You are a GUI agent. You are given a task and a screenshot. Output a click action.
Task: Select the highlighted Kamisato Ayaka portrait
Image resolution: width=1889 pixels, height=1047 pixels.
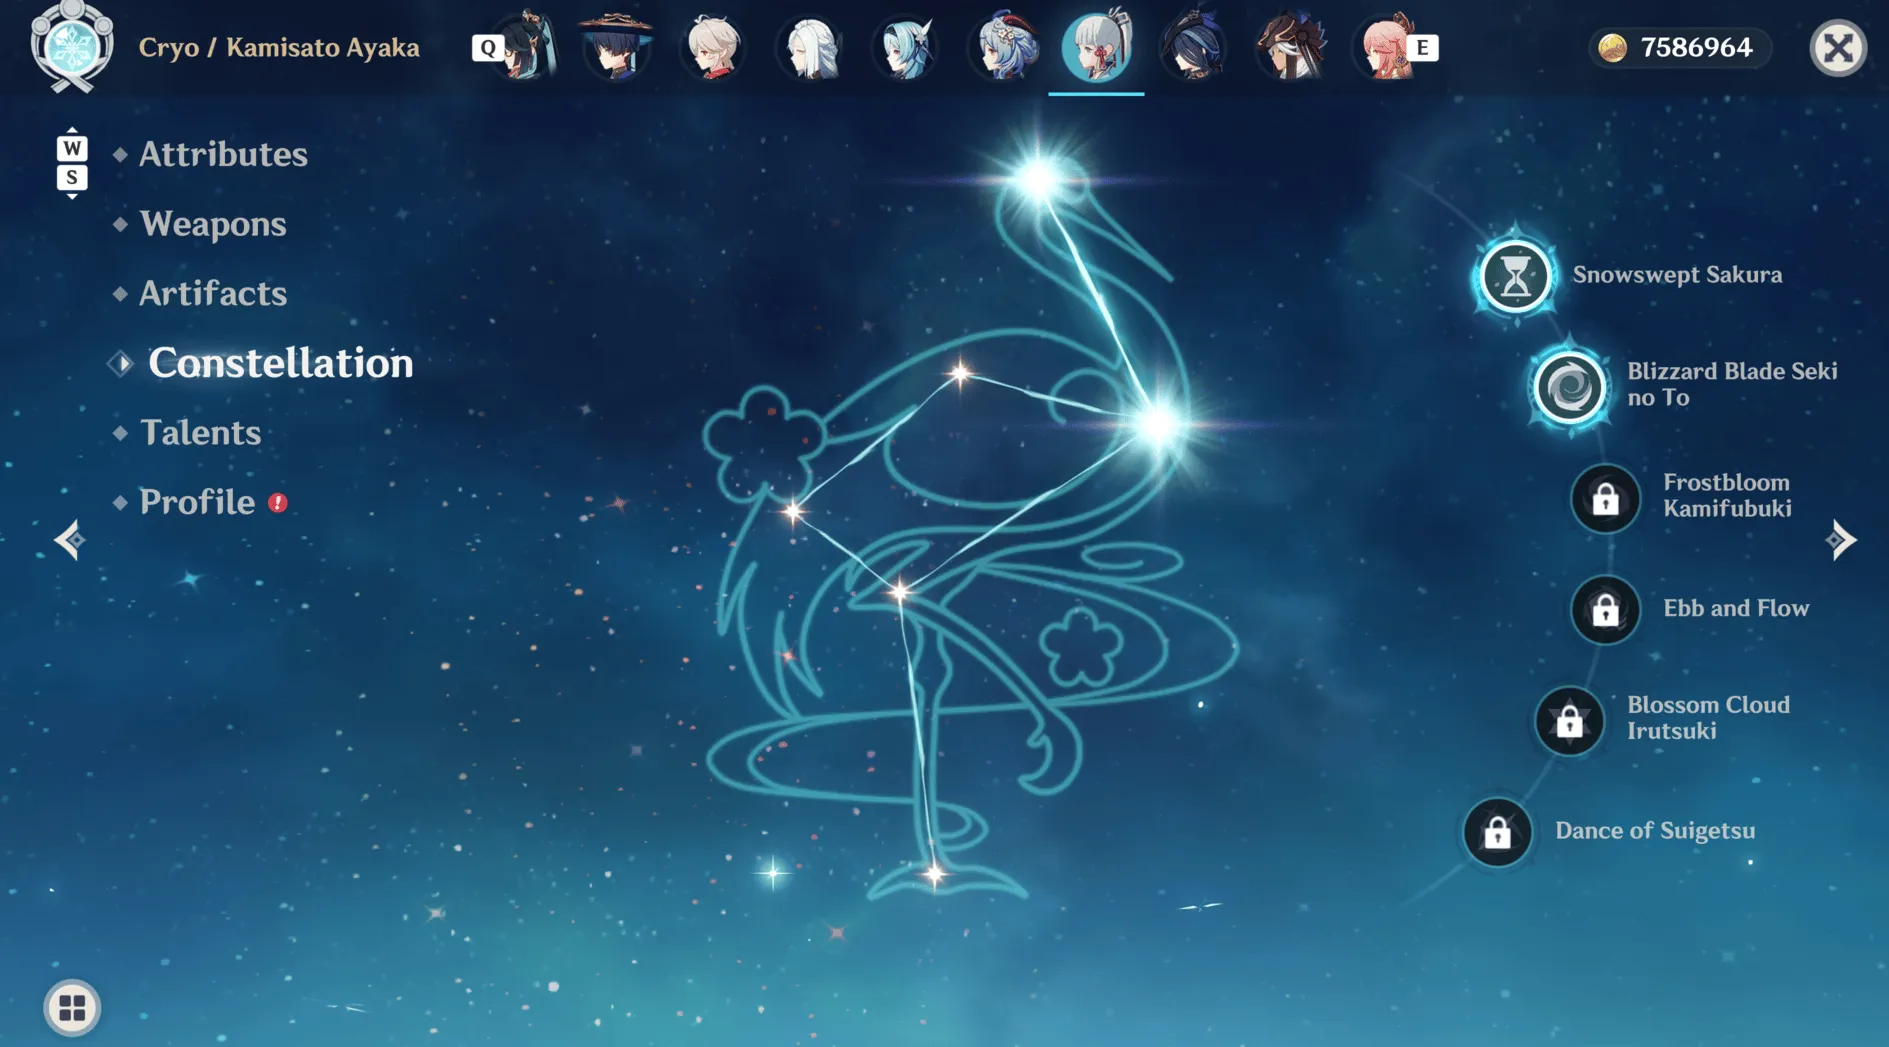(1097, 46)
